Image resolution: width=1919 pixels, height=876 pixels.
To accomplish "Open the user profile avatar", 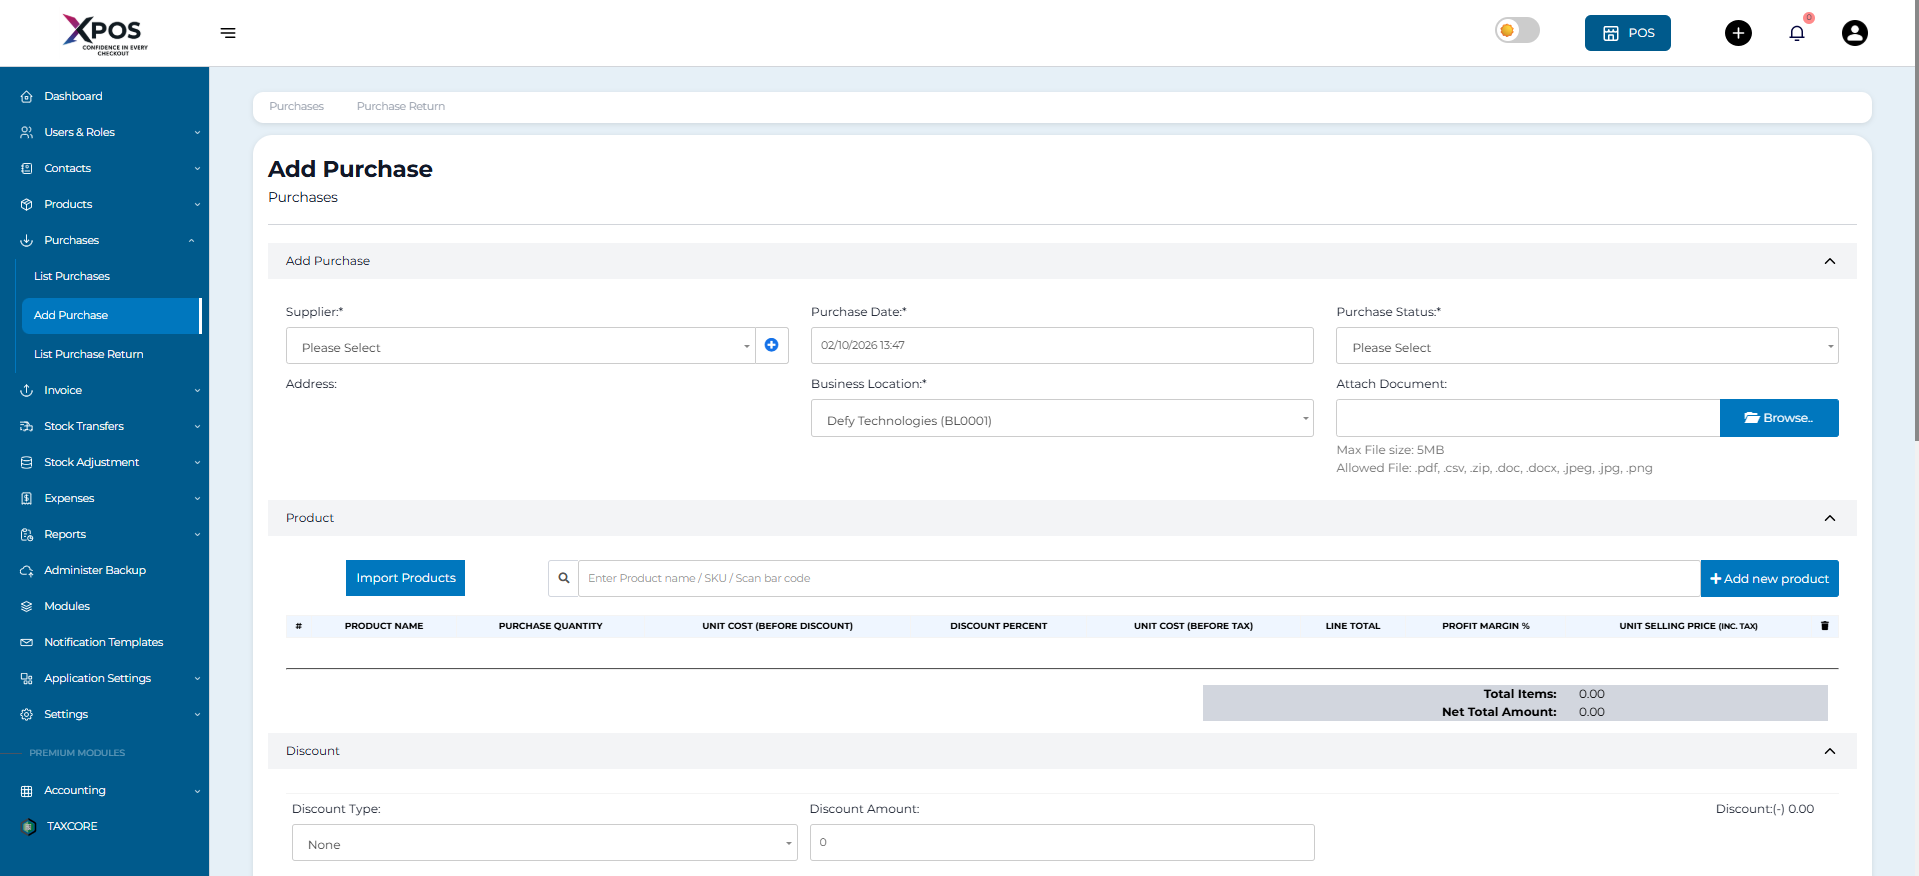I will click(x=1854, y=33).
